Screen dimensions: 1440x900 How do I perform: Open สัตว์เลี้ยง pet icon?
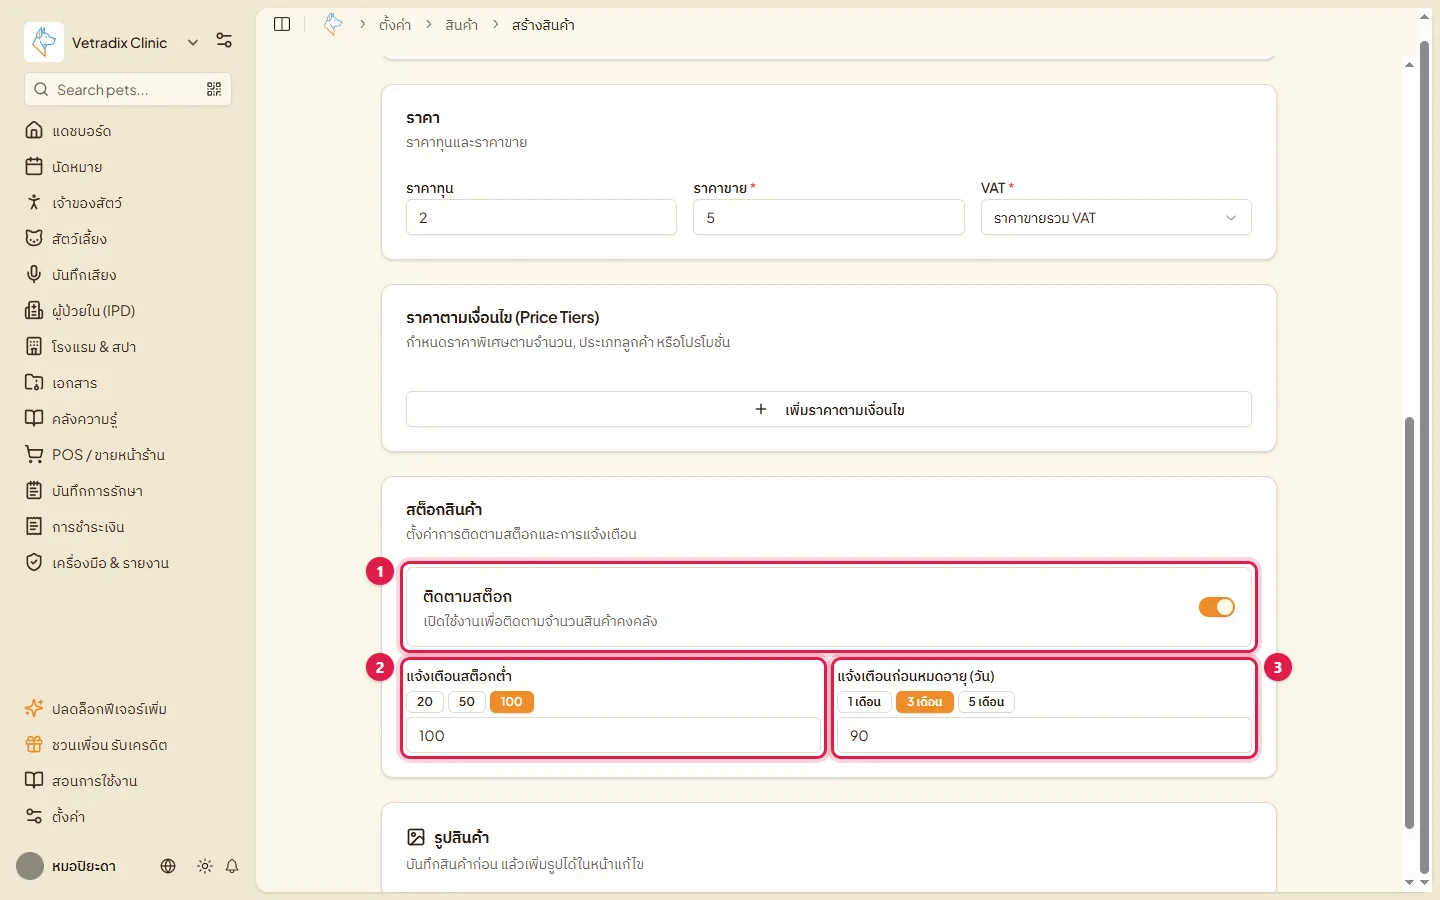[34, 238]
